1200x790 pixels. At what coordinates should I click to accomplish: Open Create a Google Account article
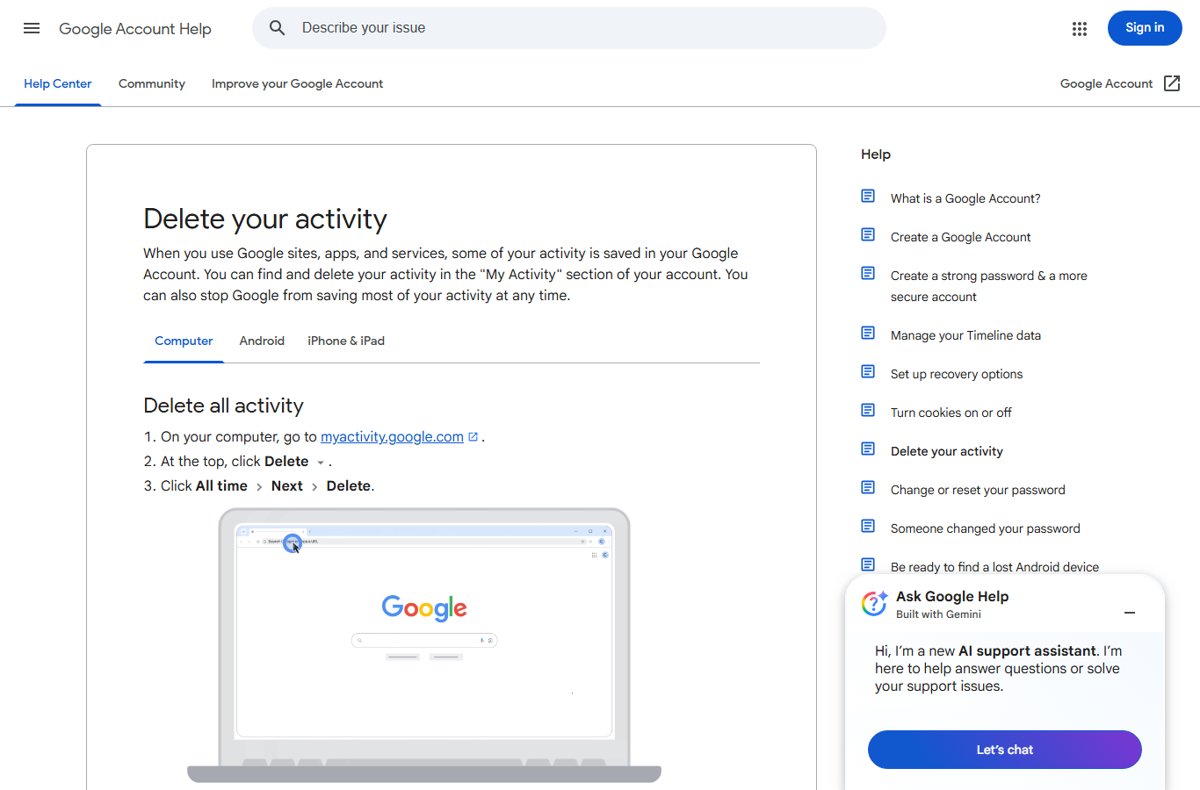(961, 237)
